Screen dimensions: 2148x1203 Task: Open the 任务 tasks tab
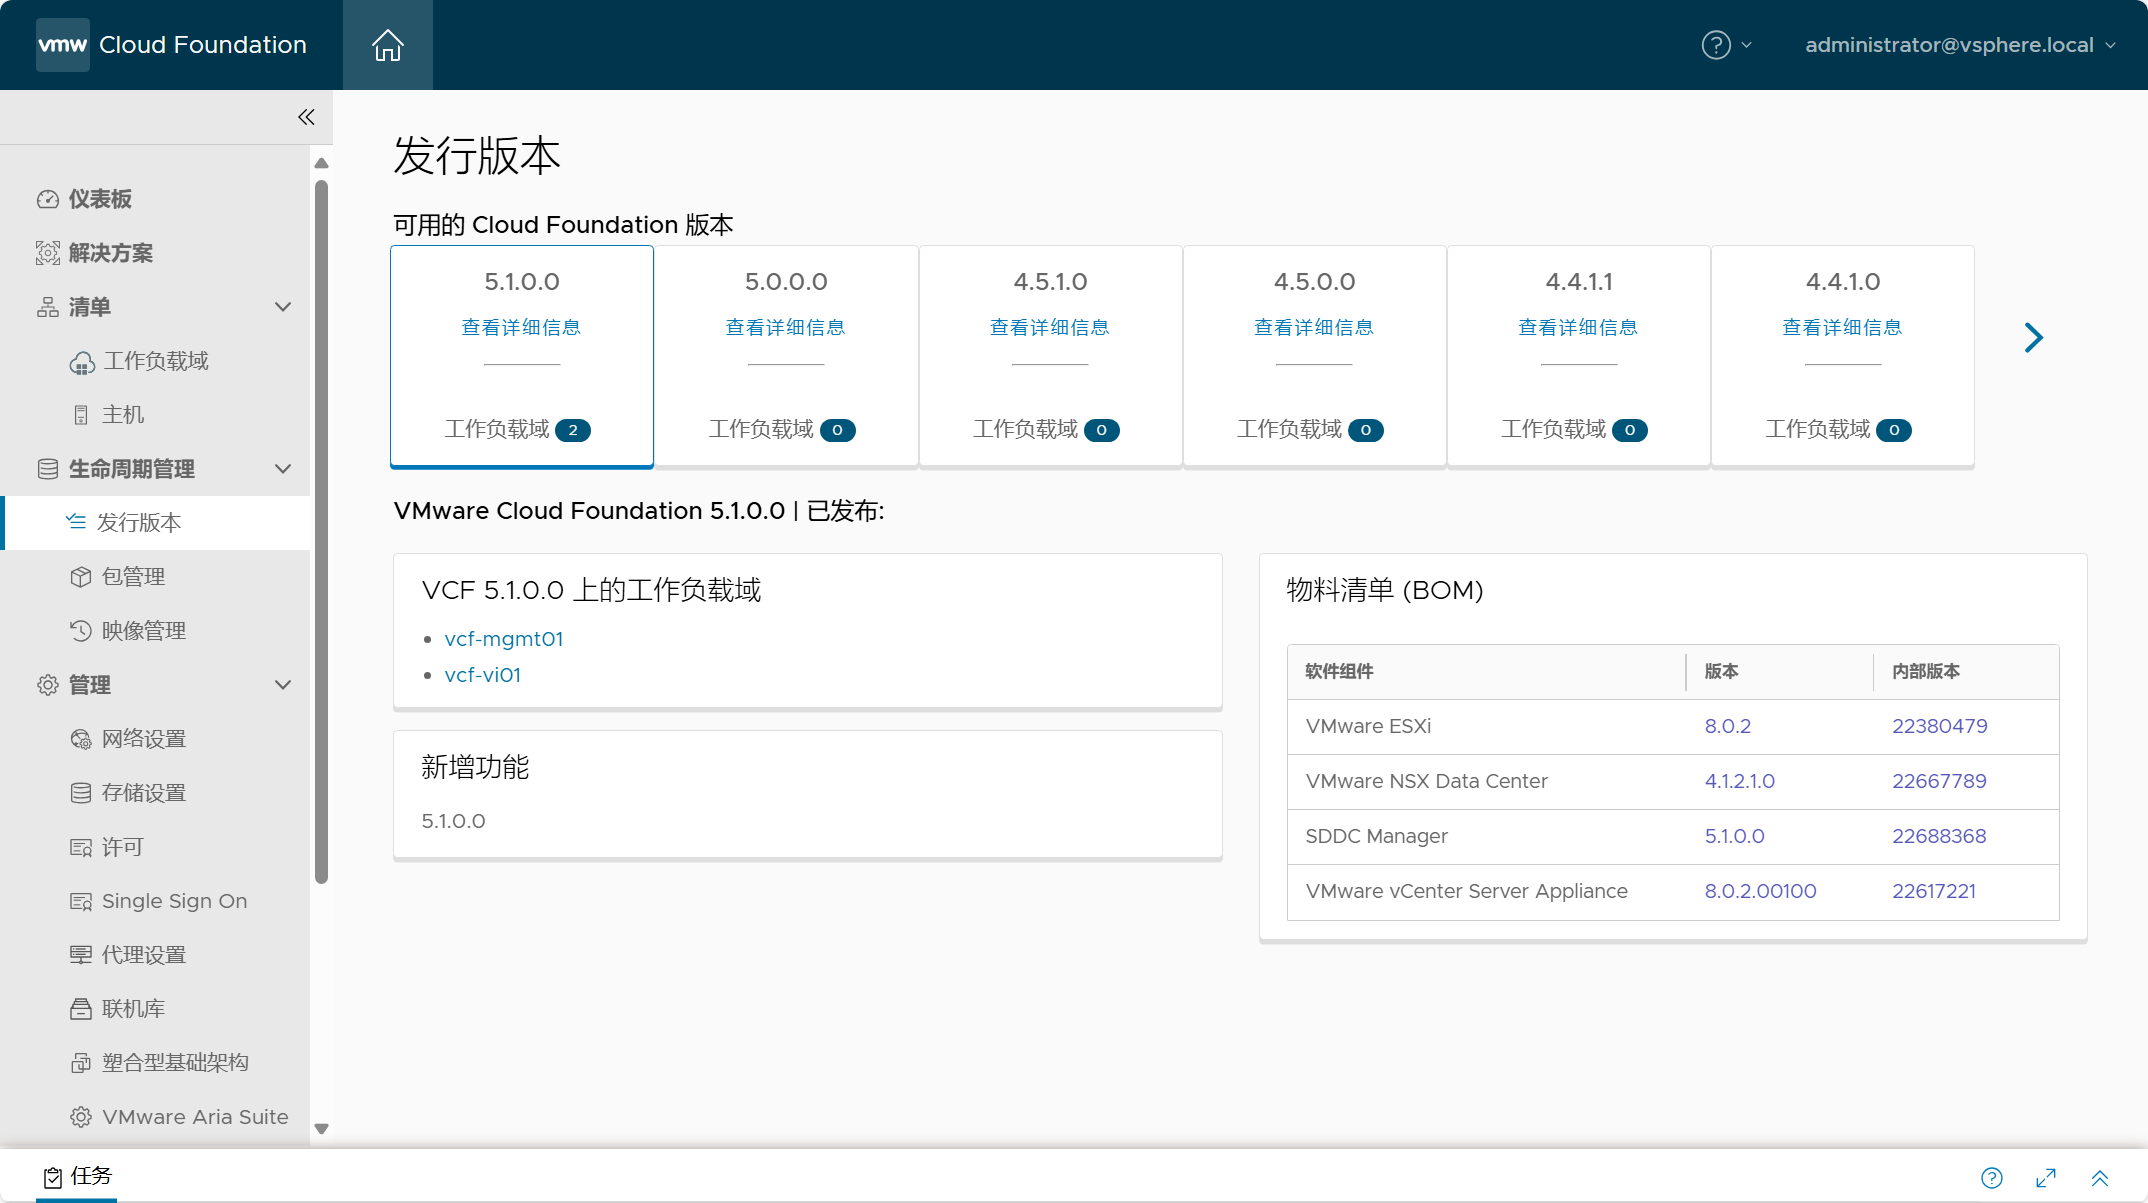pos(78,1176)
